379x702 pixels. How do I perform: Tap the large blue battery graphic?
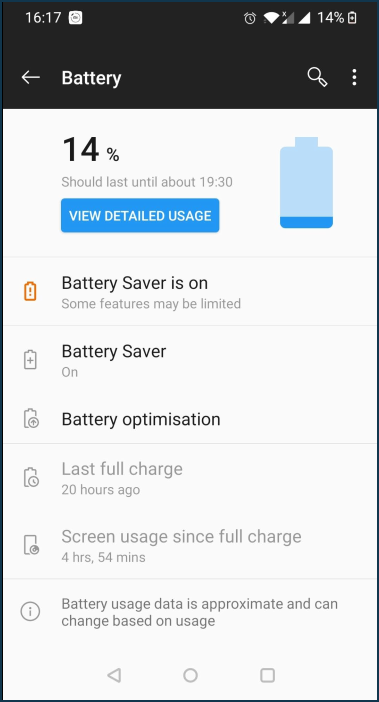(x=307, y=183)
